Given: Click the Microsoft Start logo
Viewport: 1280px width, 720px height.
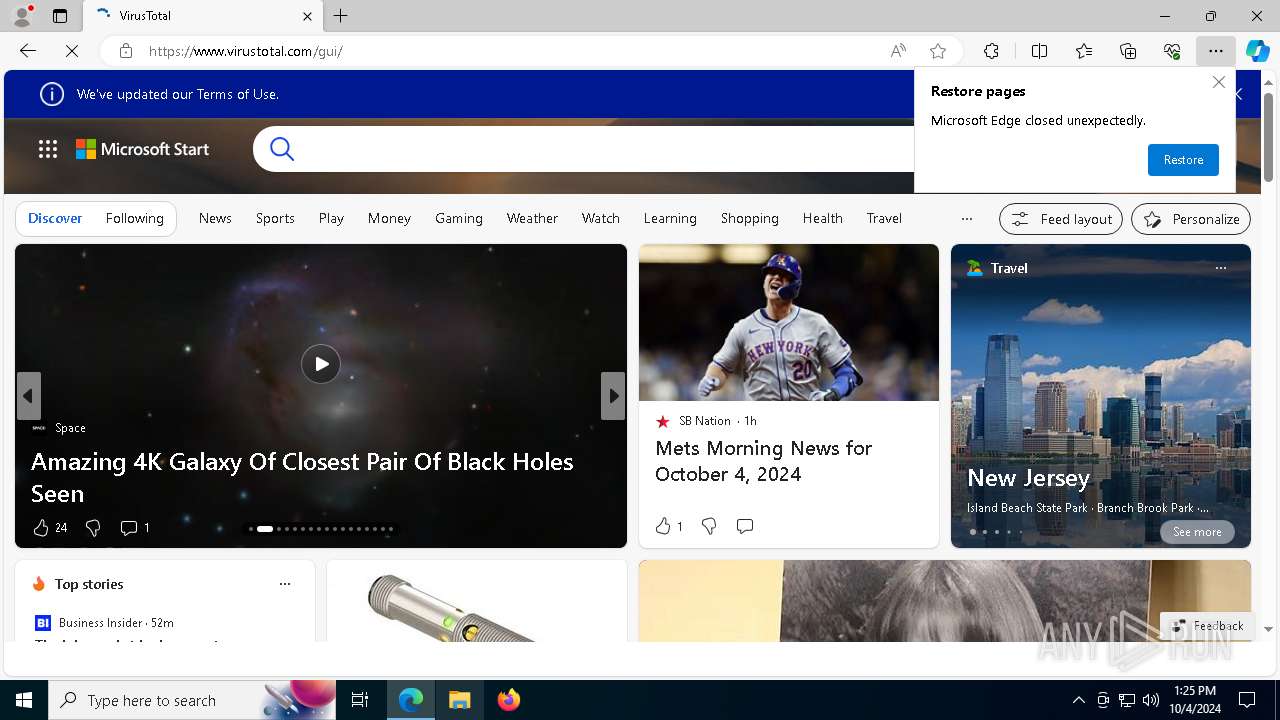Looking at the screenshot, I should [x=143, y=149].
